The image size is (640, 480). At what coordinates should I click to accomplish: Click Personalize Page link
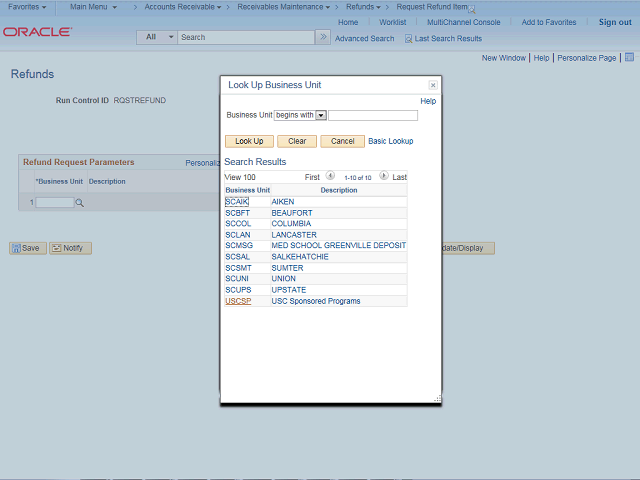click(x=587, y=58)
